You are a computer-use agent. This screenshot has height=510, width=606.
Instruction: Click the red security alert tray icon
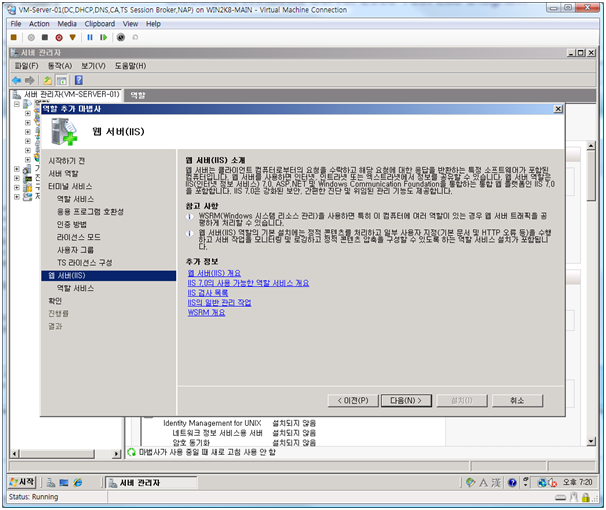click(x=552, y=483)
